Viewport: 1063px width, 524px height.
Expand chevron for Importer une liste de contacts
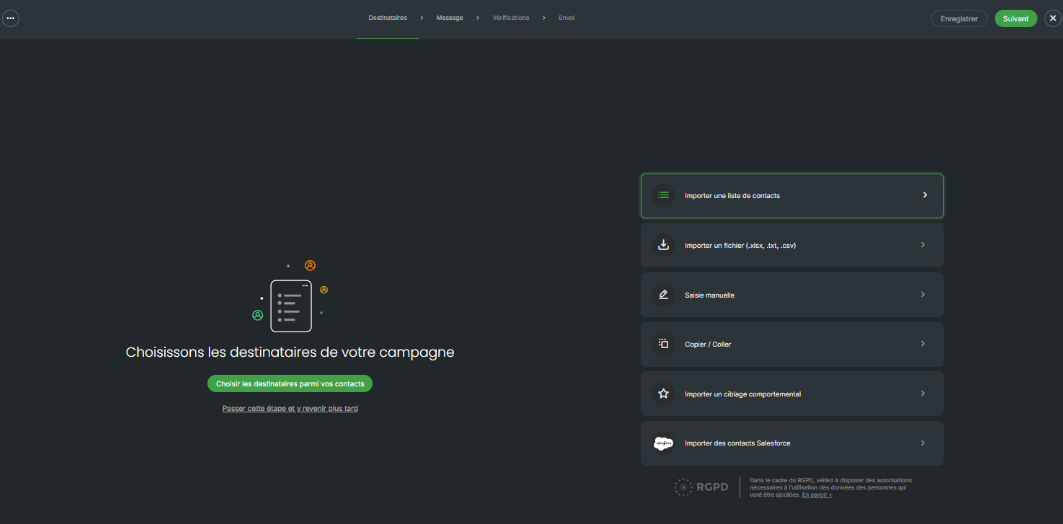tap(925, 195)
